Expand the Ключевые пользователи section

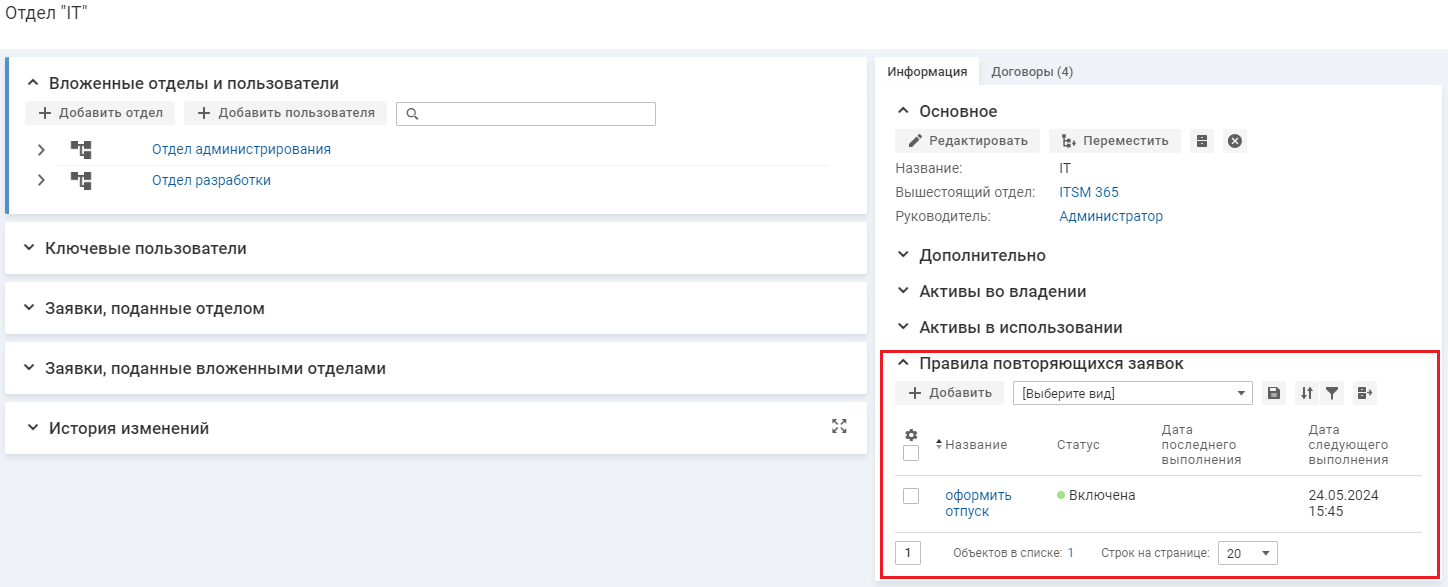click(145, 248)
